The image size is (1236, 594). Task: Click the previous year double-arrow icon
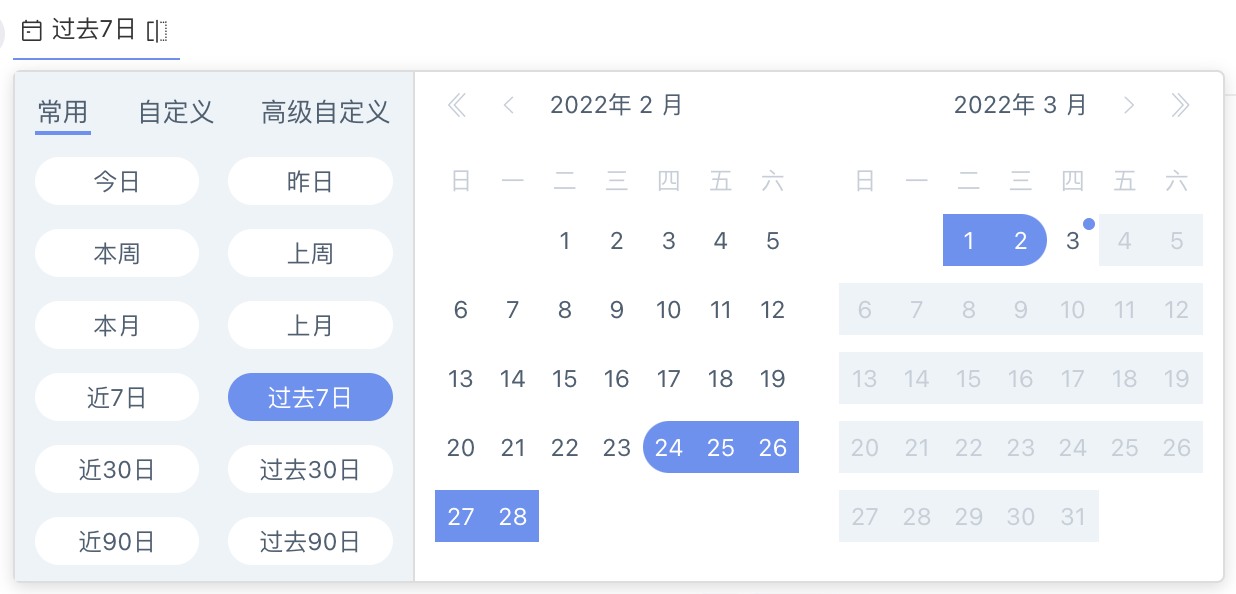pyautogui.click(x=457, y=105)
